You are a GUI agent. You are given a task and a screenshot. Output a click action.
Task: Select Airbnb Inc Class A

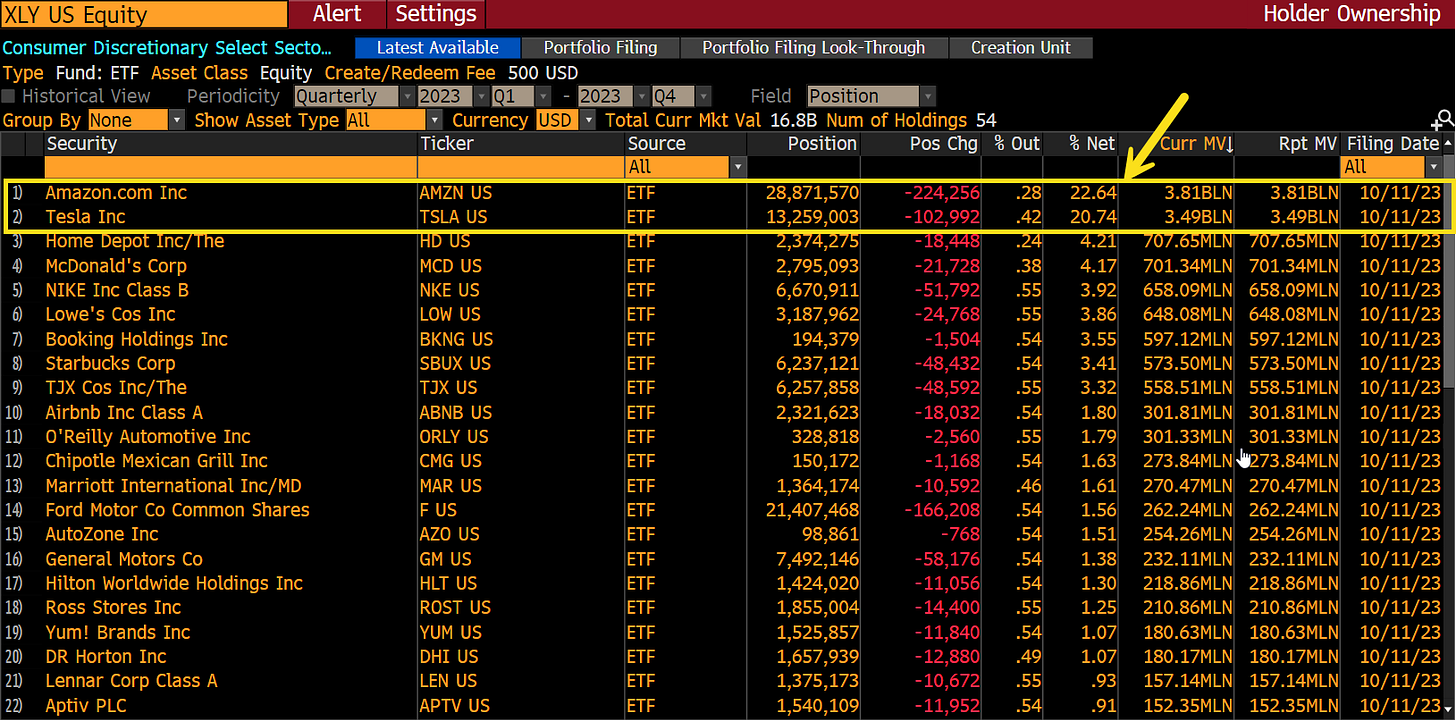(x=124, y=412)
